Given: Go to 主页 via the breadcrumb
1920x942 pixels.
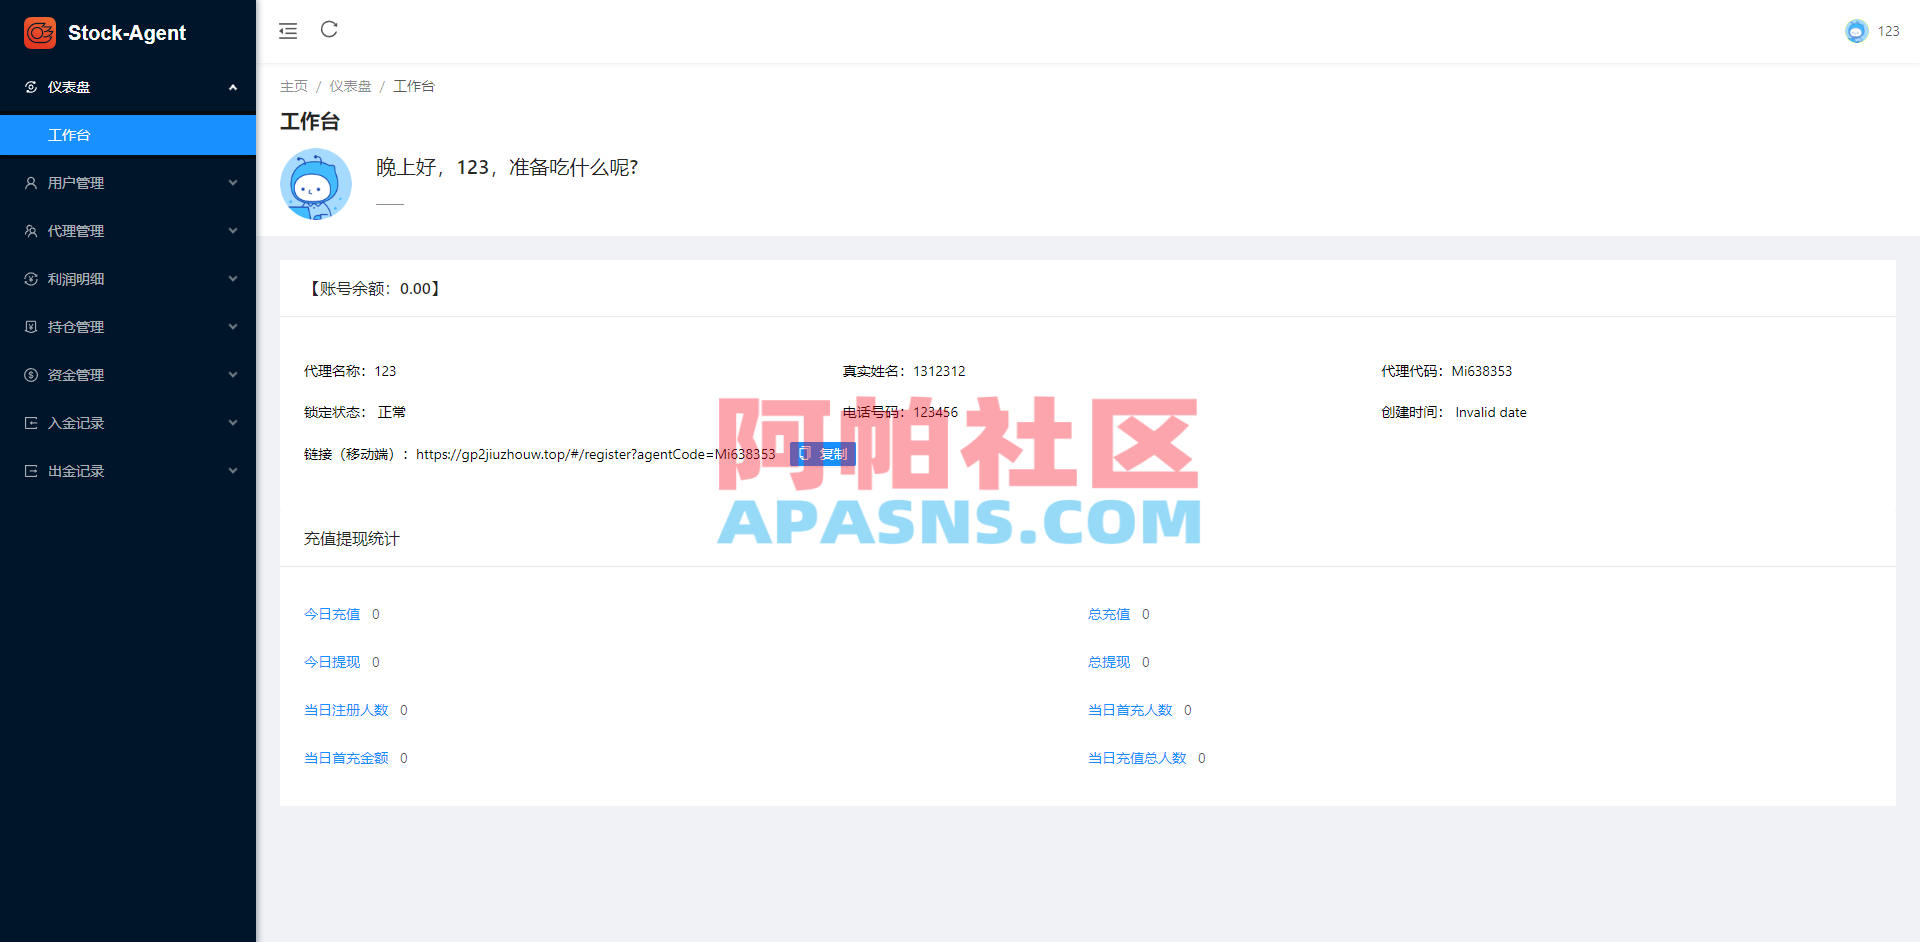Looking at the screenshot, I should coord(294,86).
